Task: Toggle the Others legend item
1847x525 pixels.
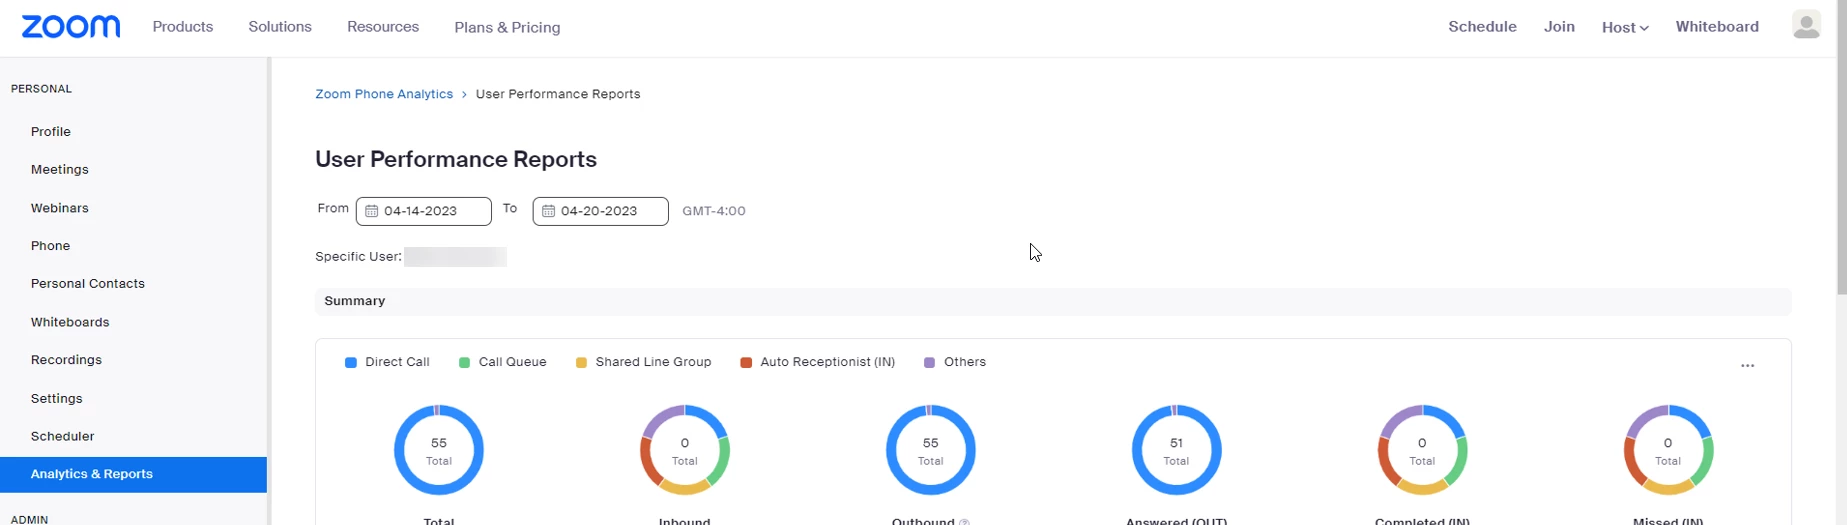Action: tap(955, 362)
